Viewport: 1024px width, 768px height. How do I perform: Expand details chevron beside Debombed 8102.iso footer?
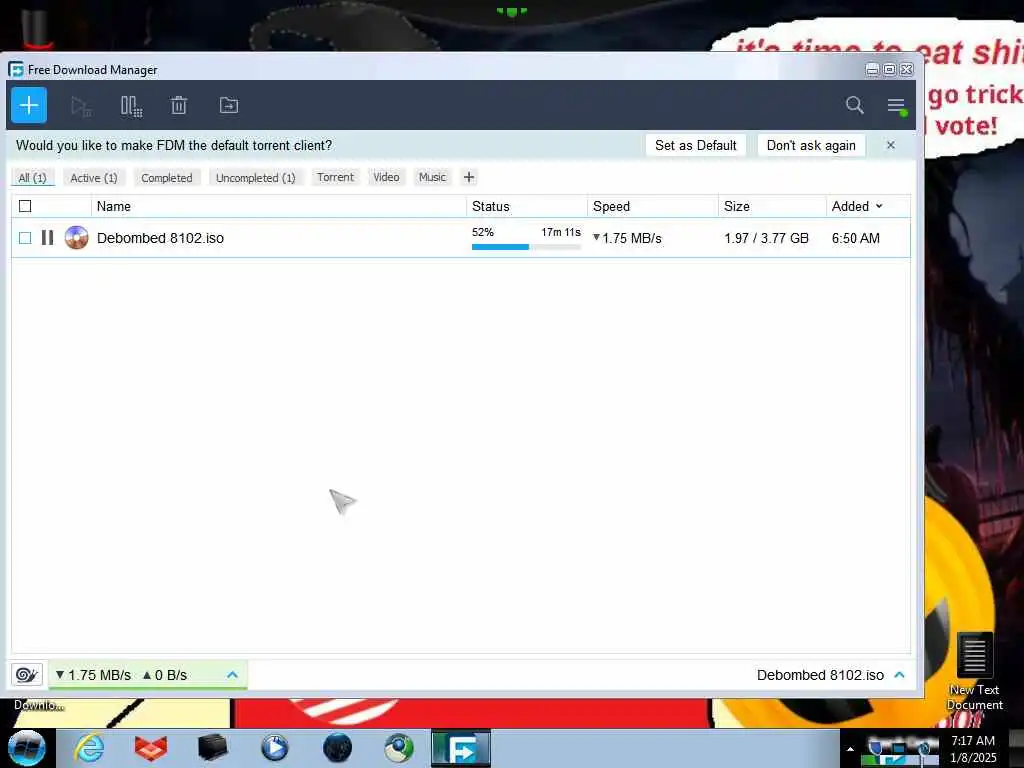(x=899, y=675)
